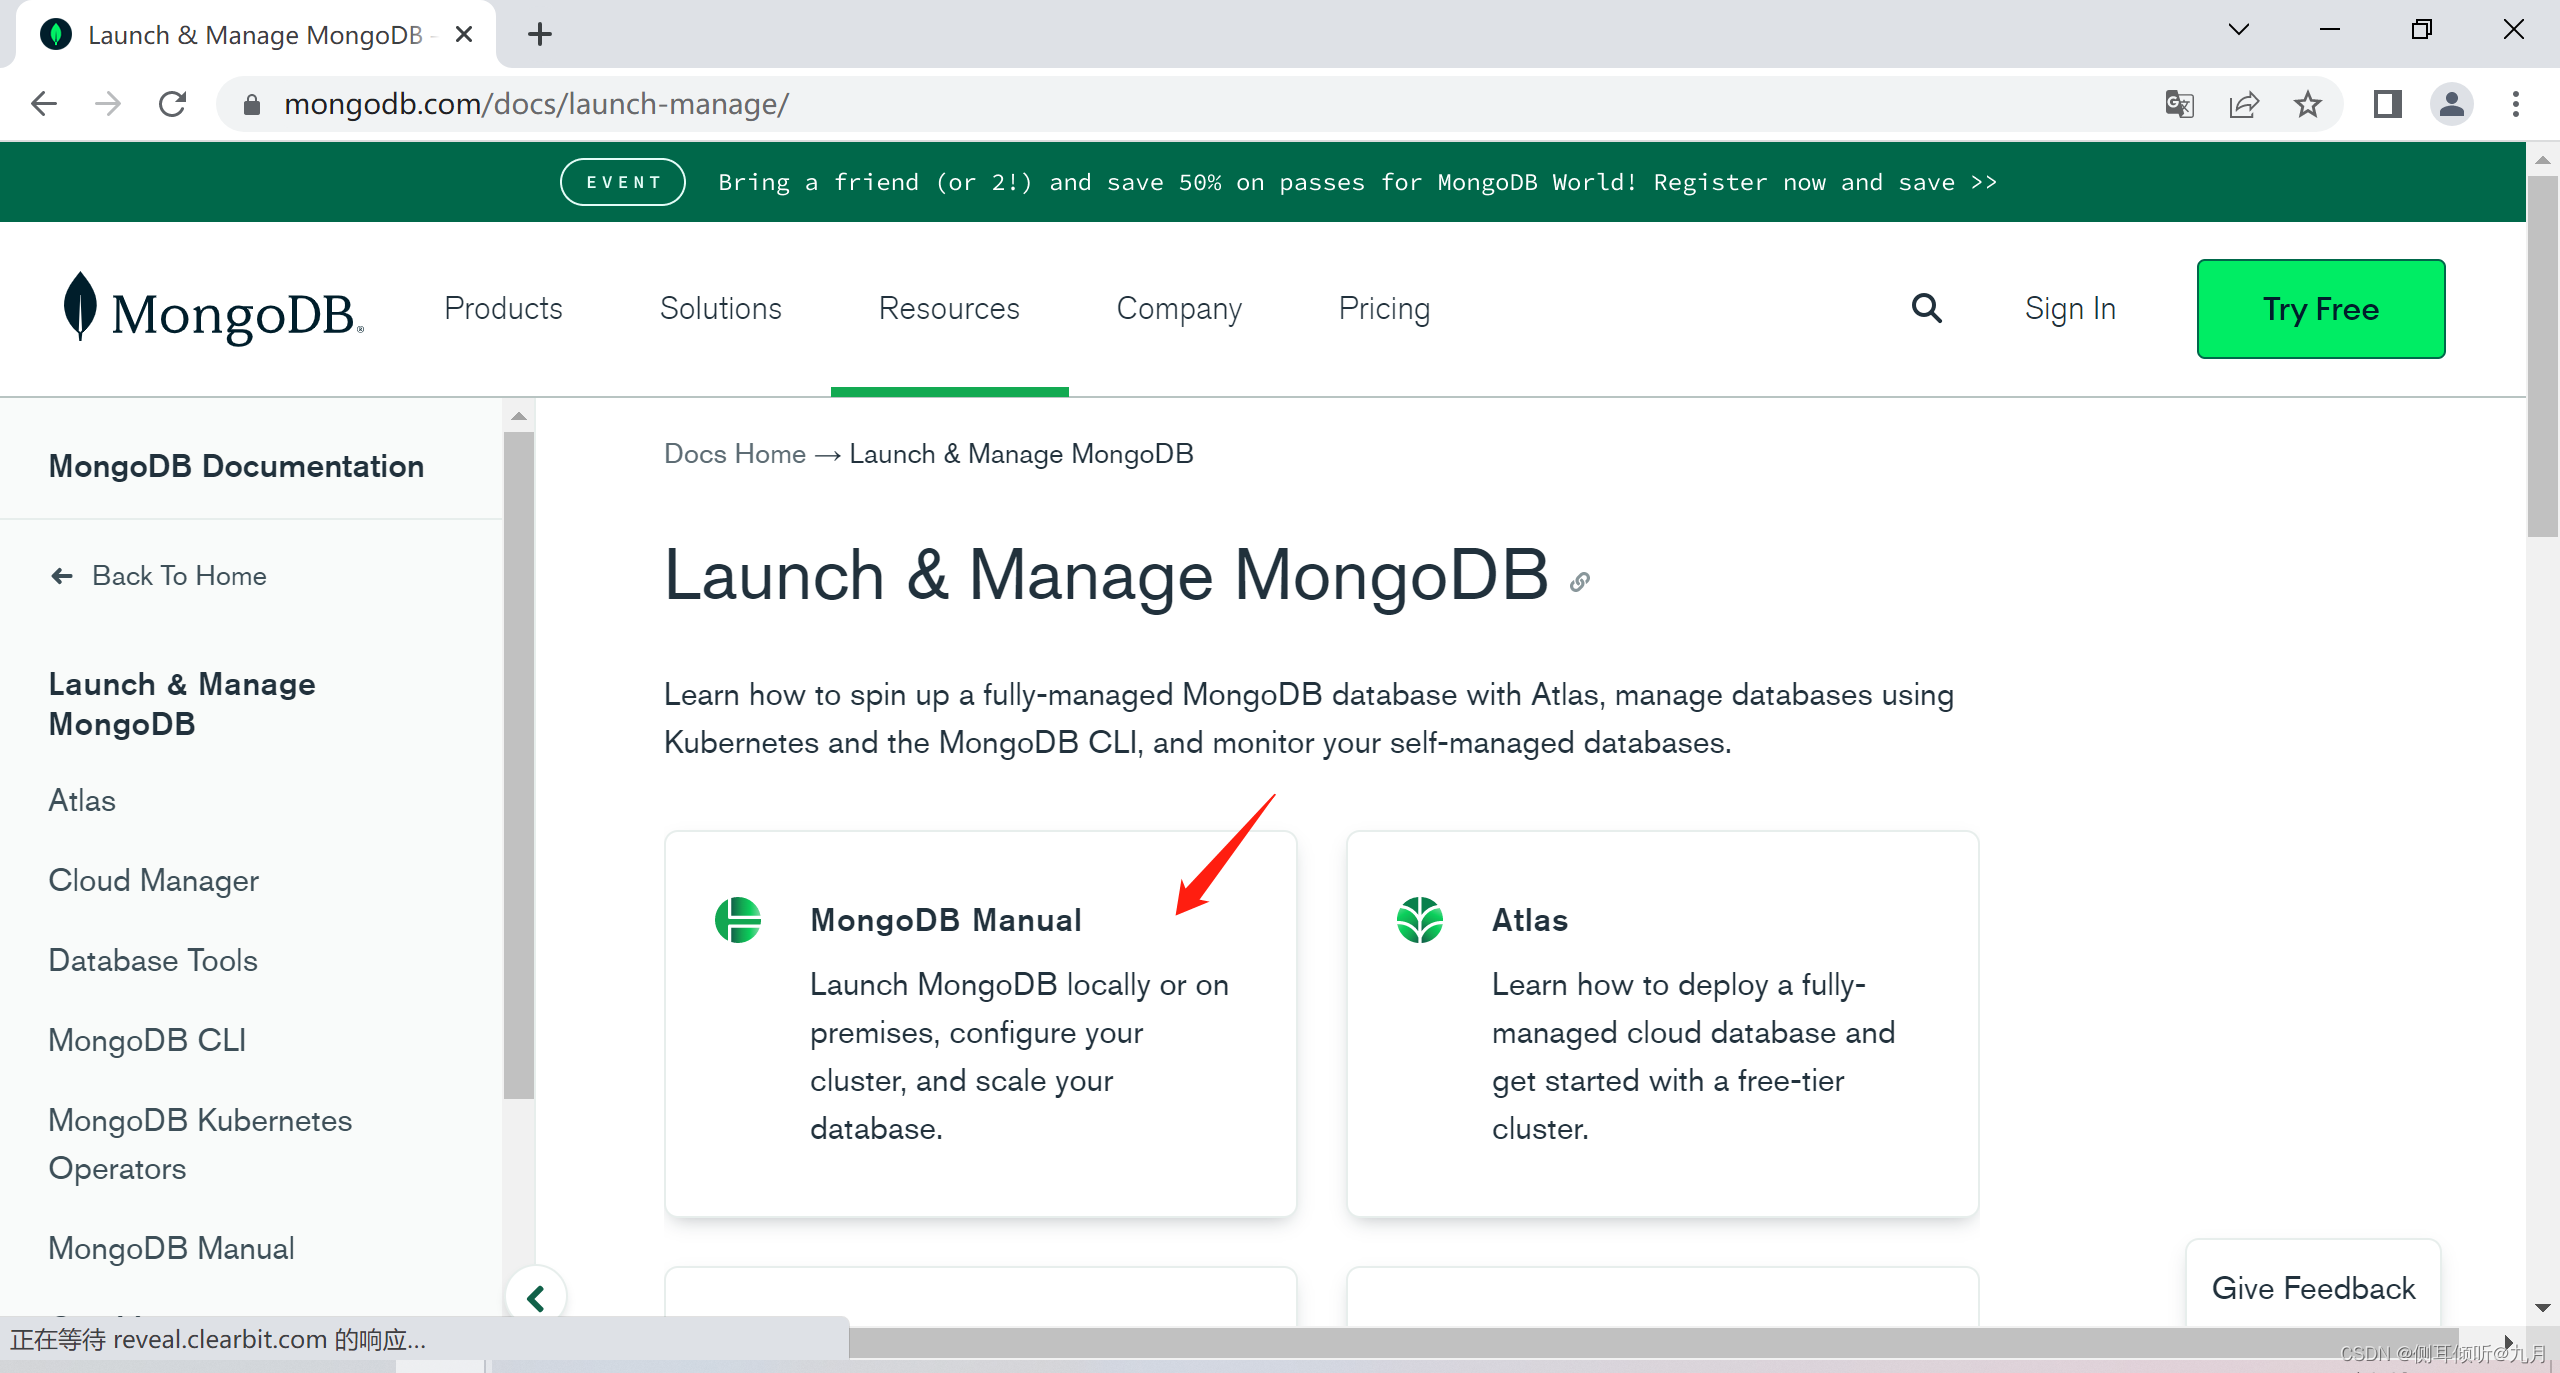The image size is (2560, 1373).
Task: Open the tab search dropdown arrow
Action: [x=2239, y=30]
